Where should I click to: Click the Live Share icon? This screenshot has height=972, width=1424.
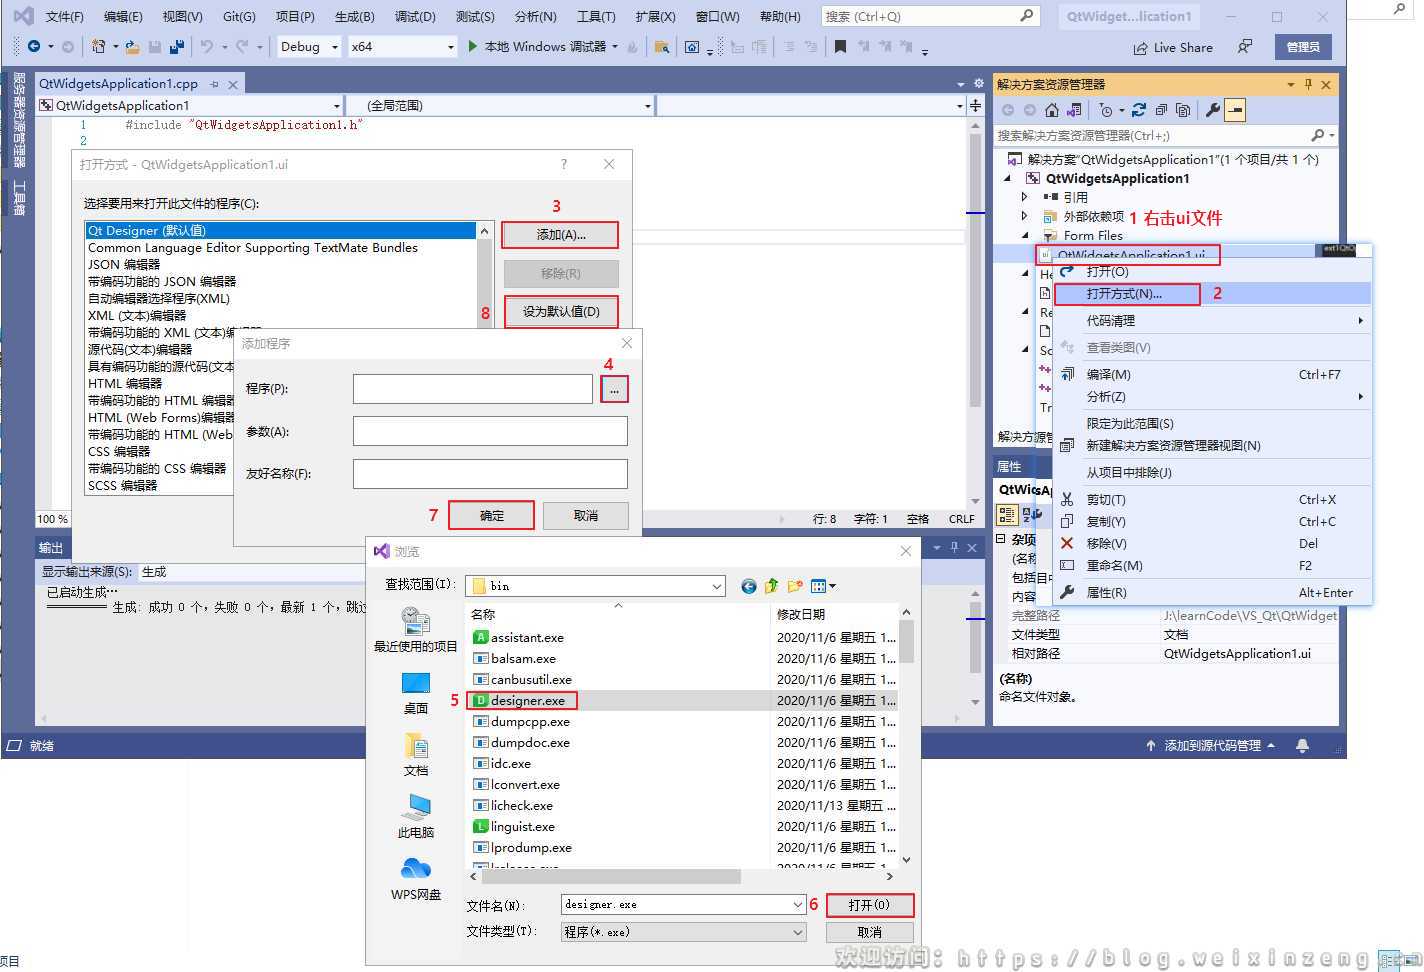[x=1141, y=47]
